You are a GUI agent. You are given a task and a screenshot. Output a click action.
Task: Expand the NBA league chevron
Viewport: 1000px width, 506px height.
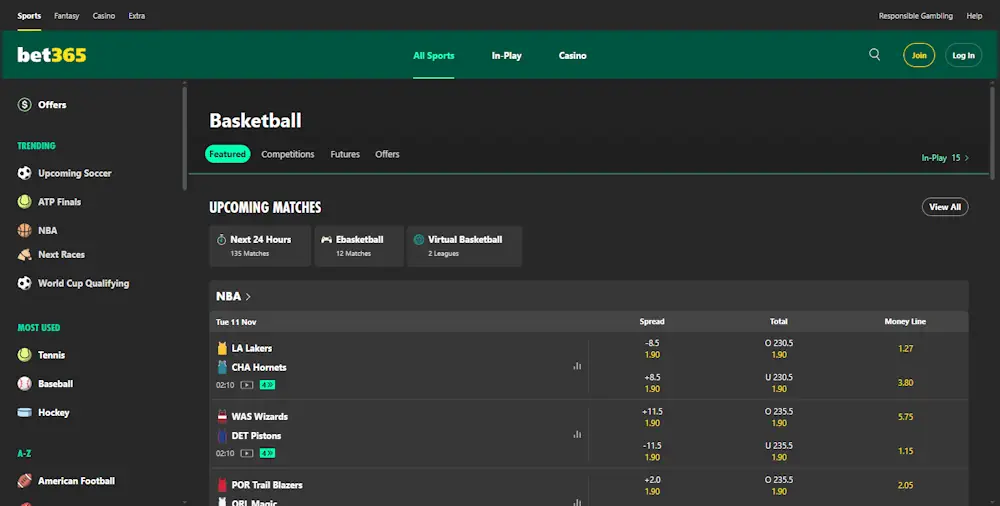[248, 297]
